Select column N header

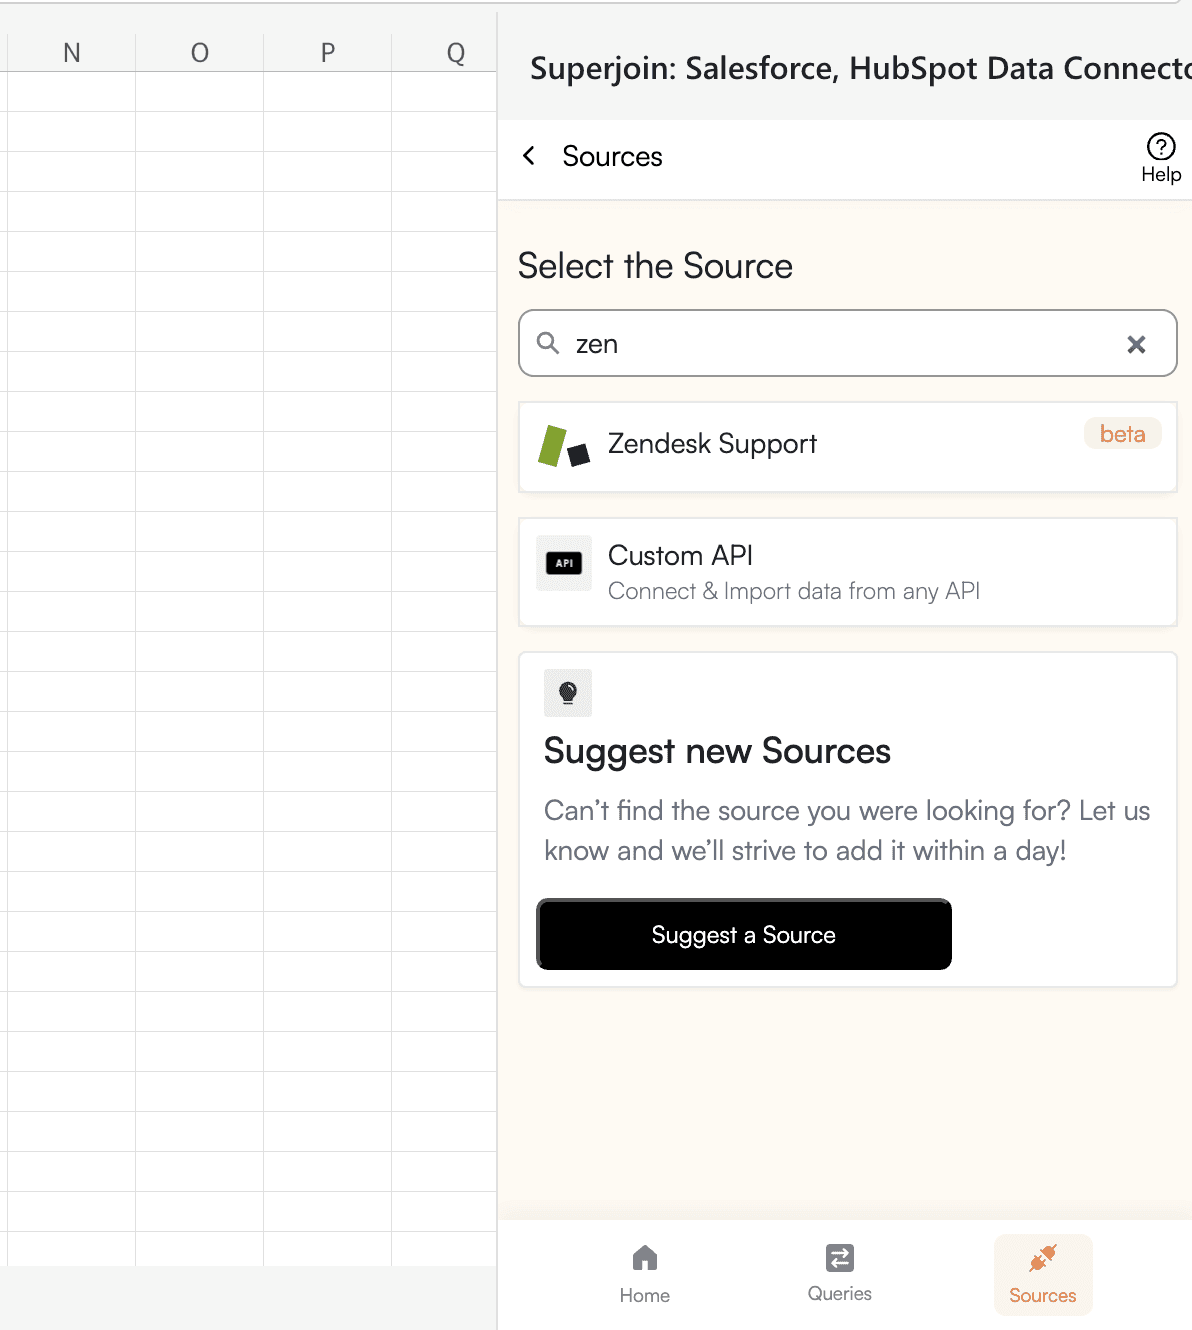pos(72,53)
